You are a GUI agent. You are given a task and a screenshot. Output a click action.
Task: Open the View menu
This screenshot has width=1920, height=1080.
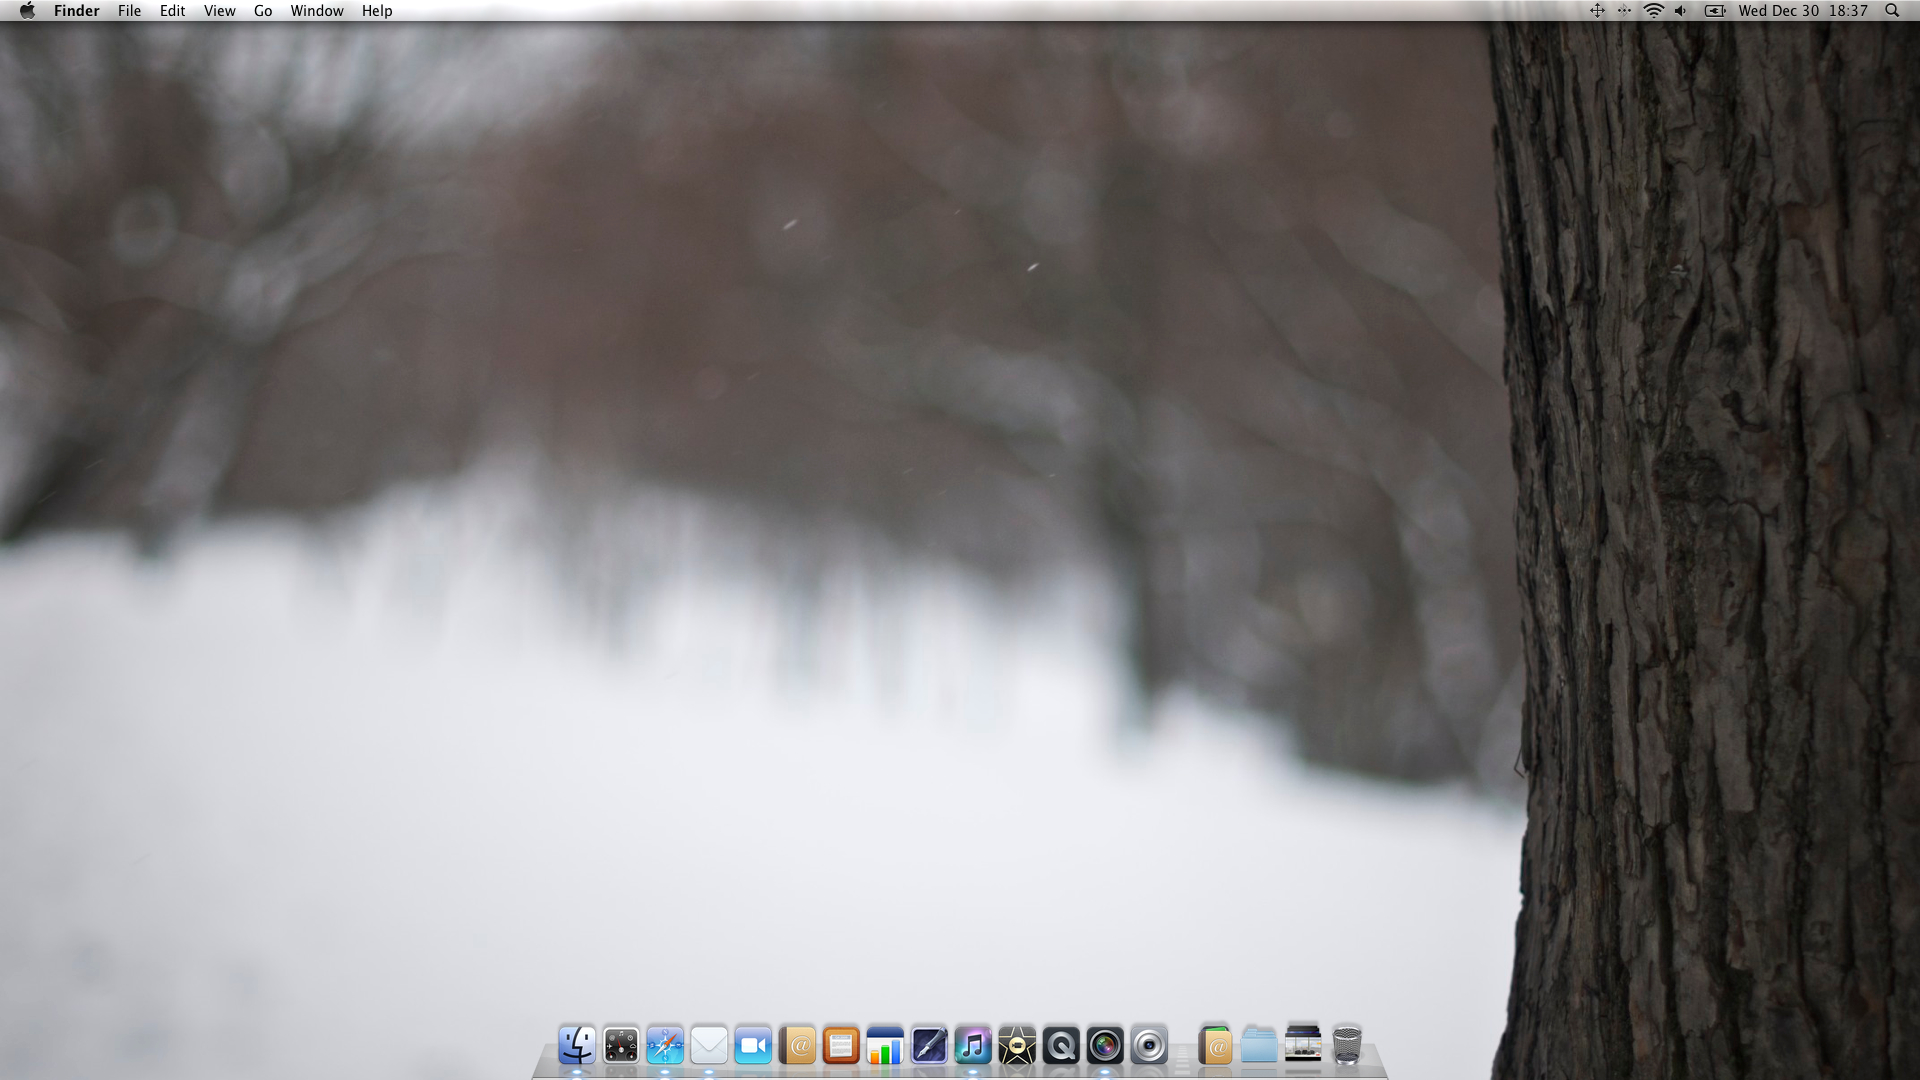[219, 11]
